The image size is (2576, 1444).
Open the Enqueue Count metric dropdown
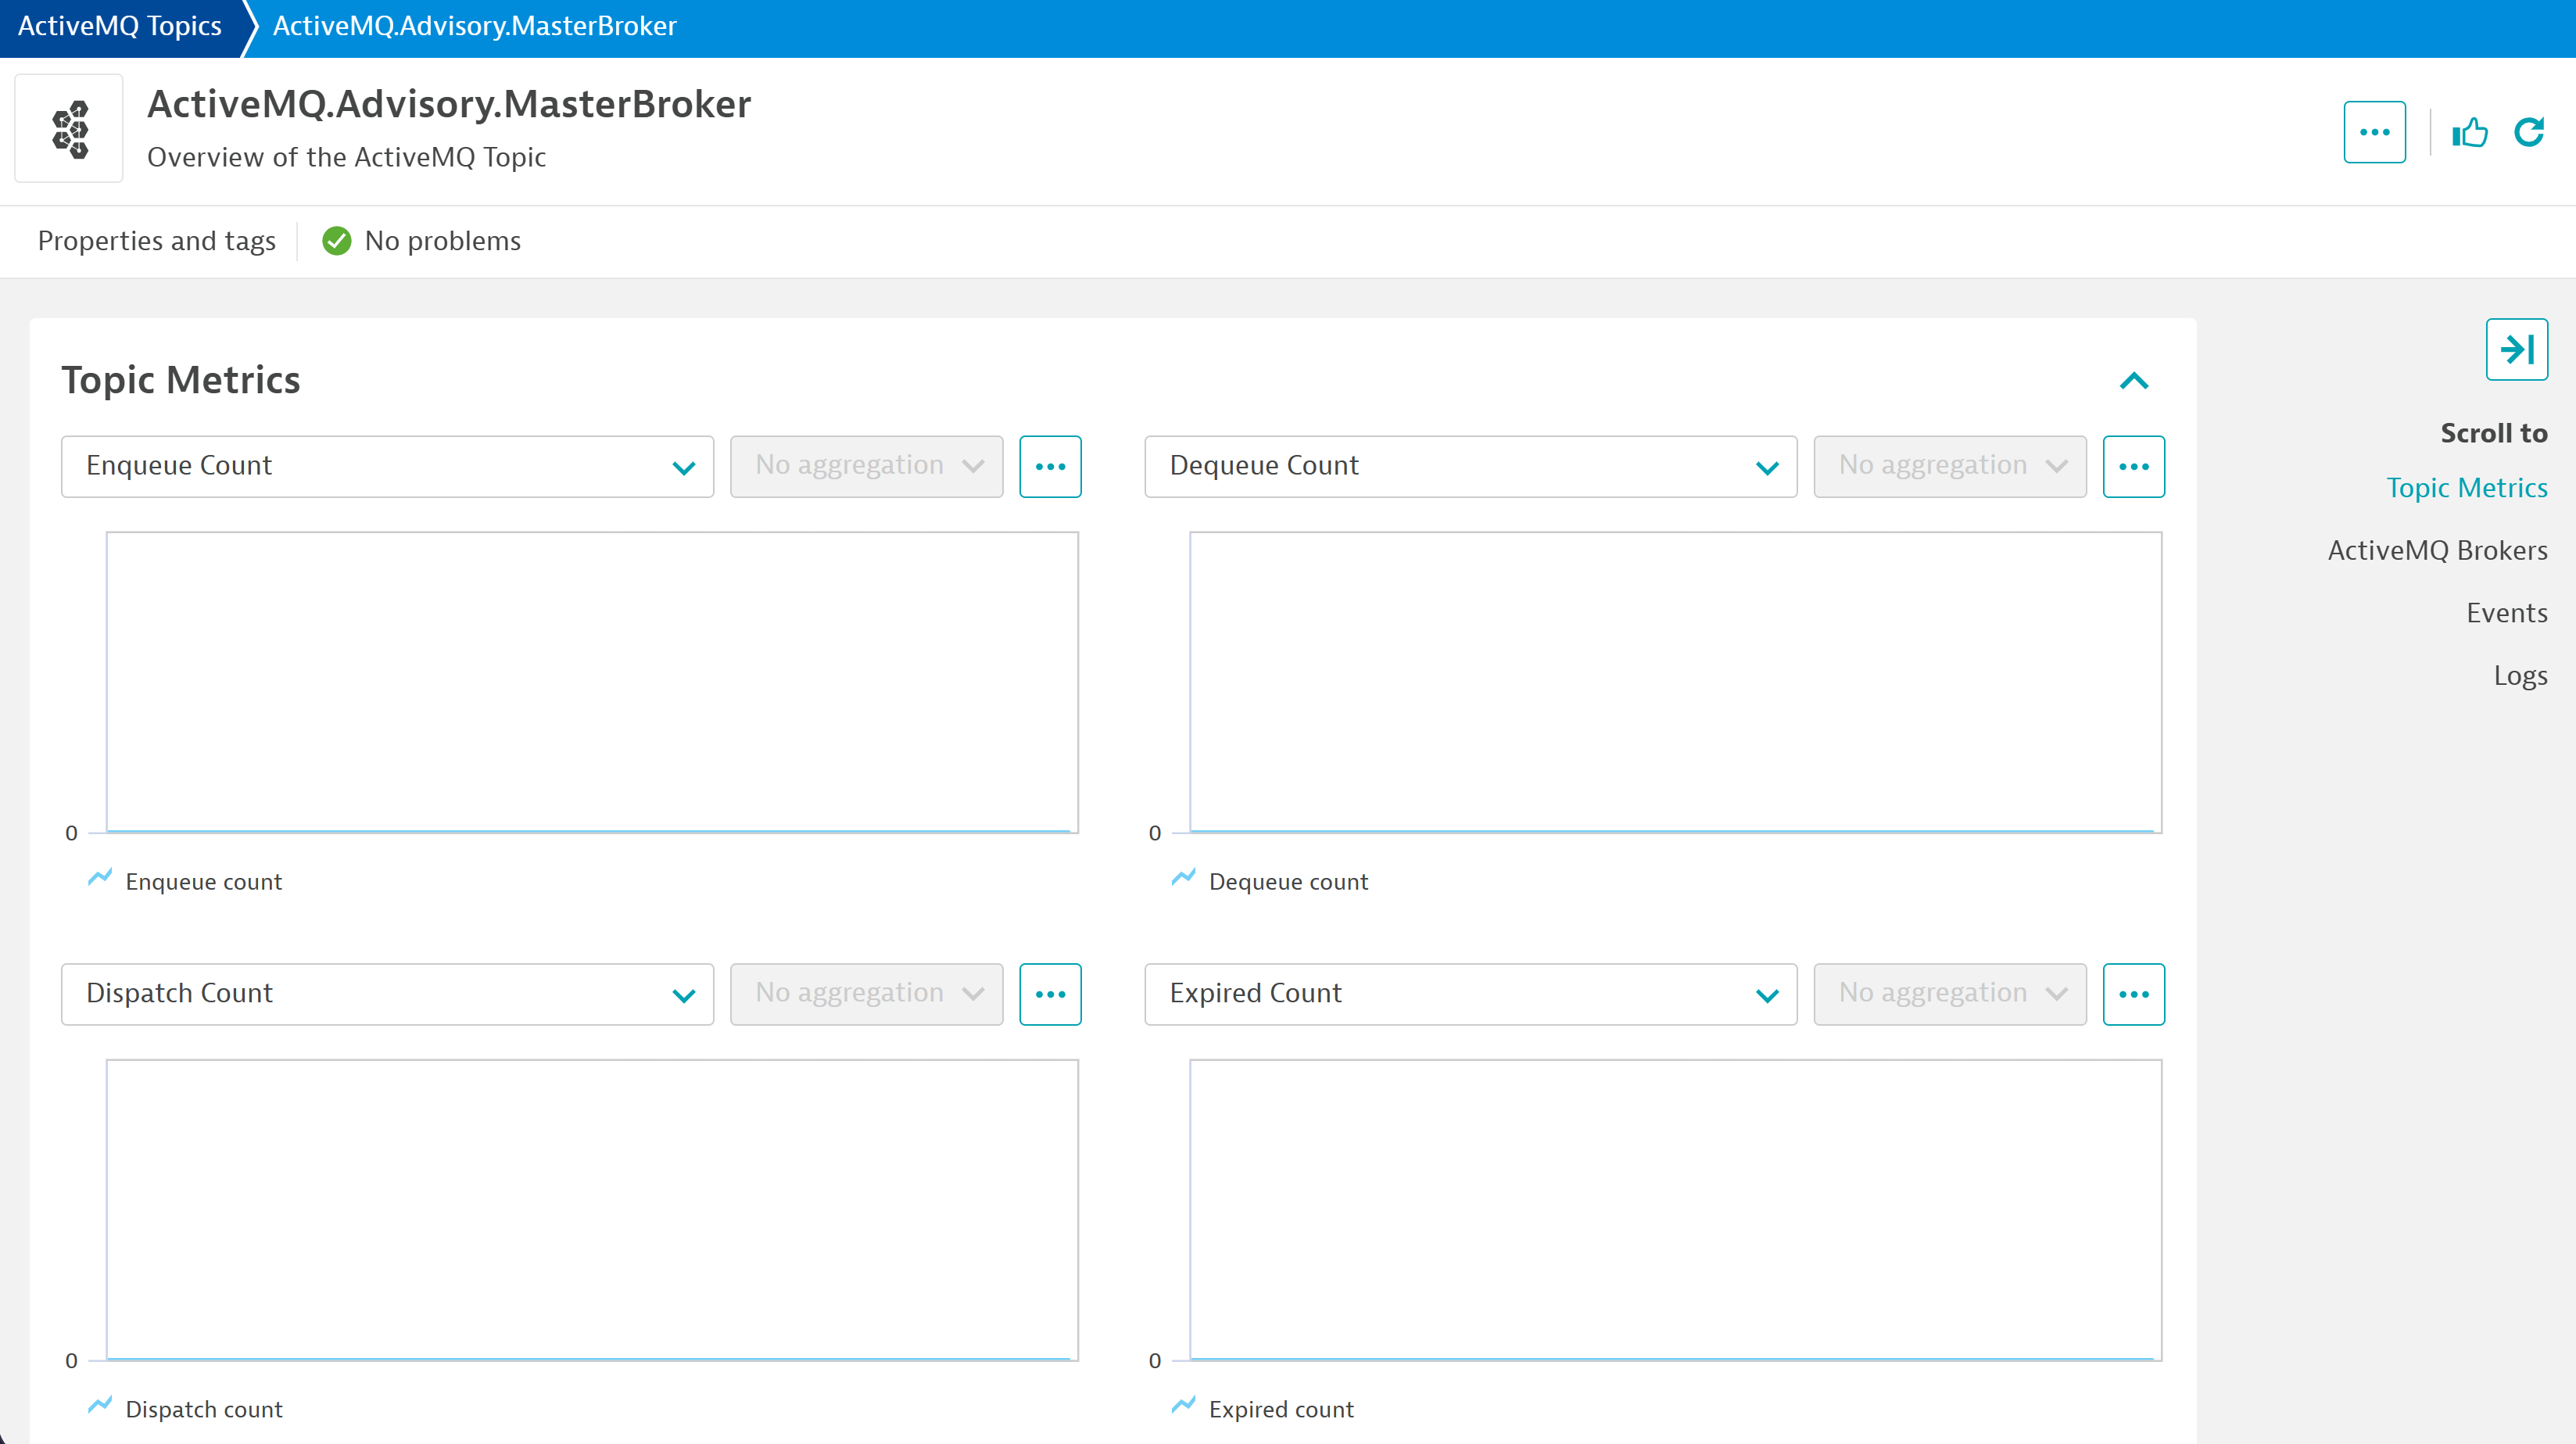pos(387,466)
